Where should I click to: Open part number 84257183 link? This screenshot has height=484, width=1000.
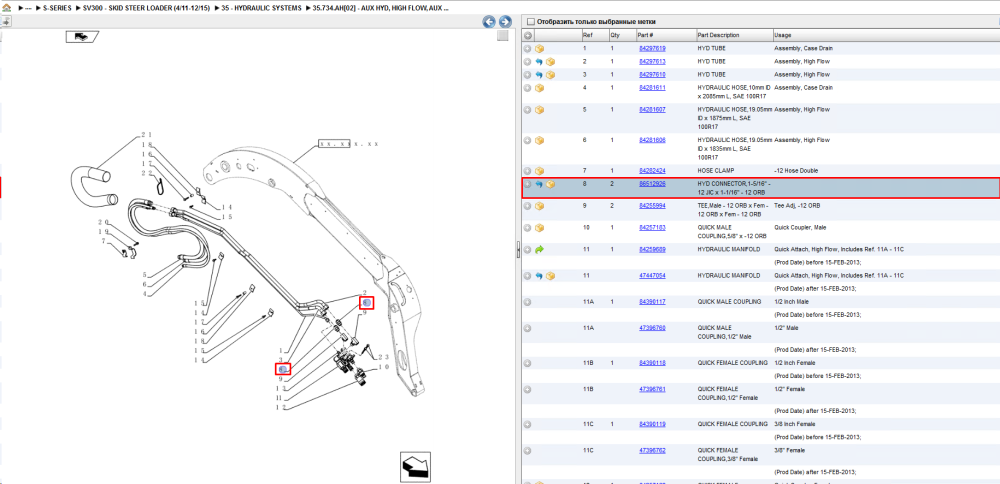click(652, 227)
